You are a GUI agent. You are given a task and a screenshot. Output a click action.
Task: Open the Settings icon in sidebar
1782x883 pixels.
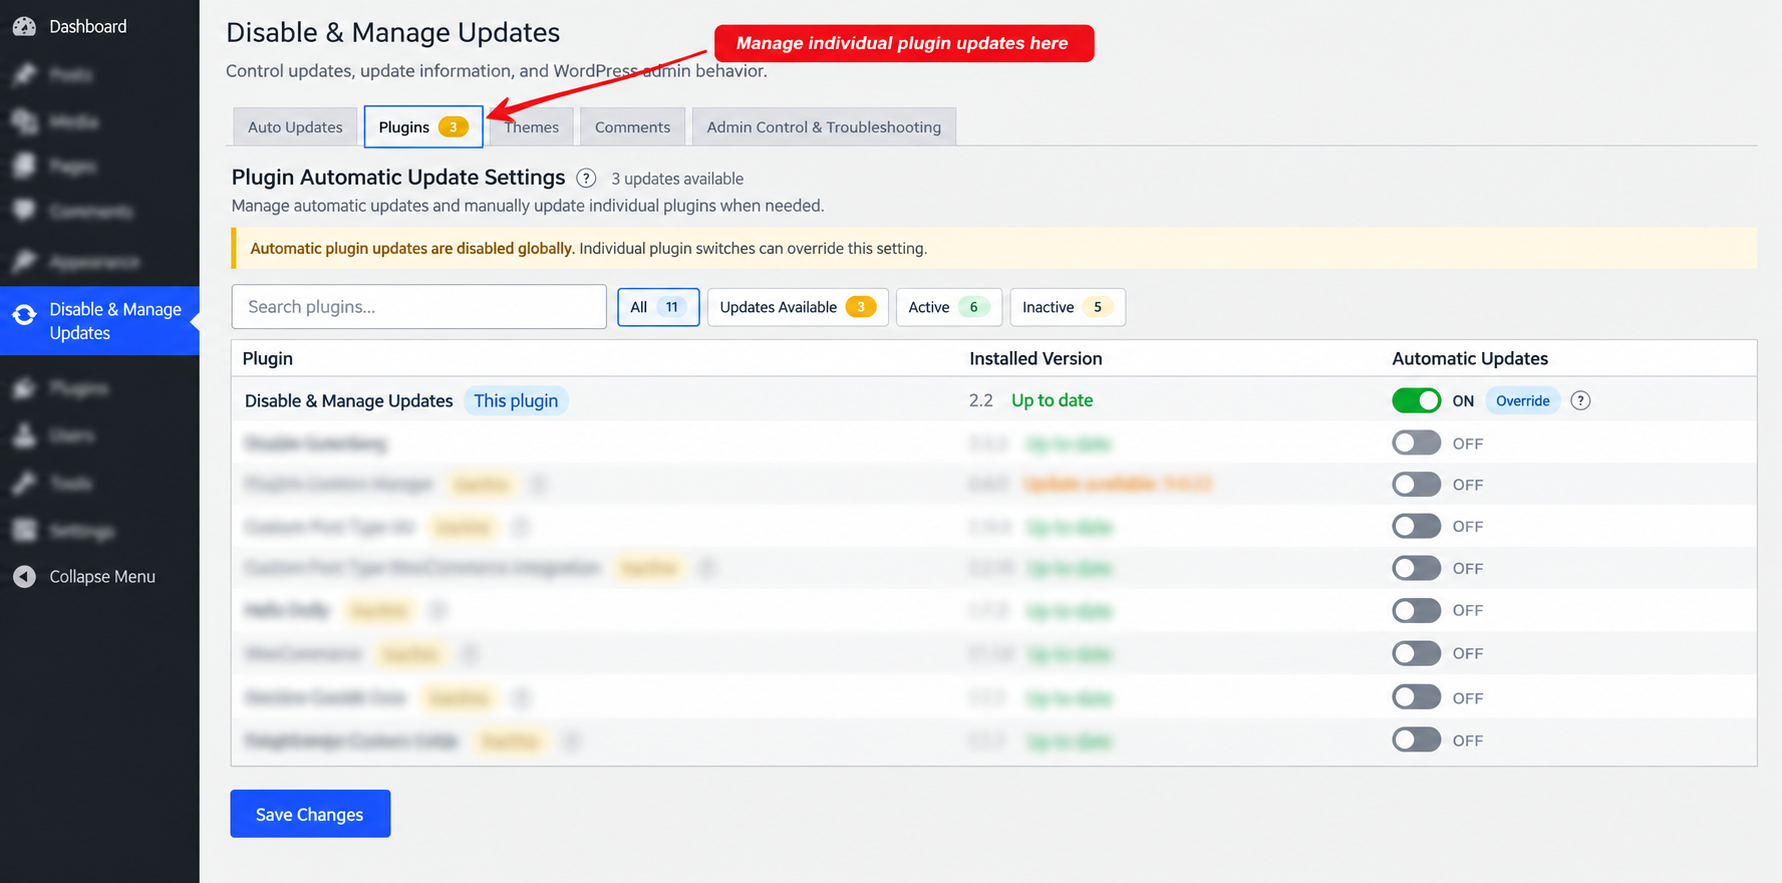coord(24,530)
